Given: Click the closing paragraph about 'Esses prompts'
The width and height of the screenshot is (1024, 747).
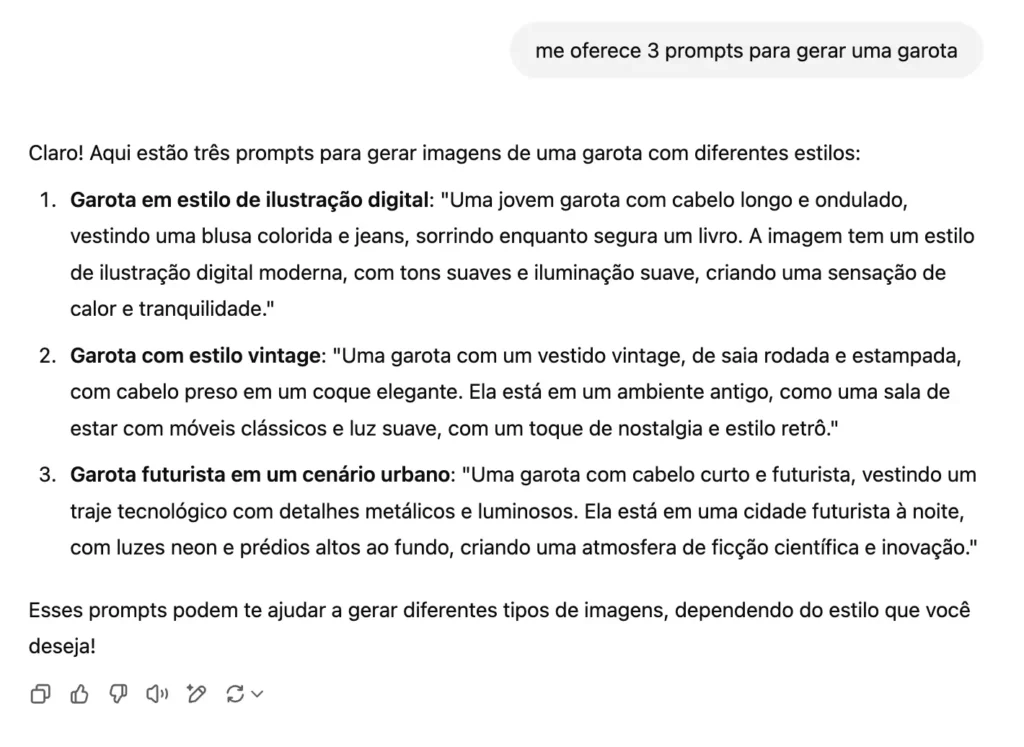Looking at the screenshot, I should pos(500,610).
